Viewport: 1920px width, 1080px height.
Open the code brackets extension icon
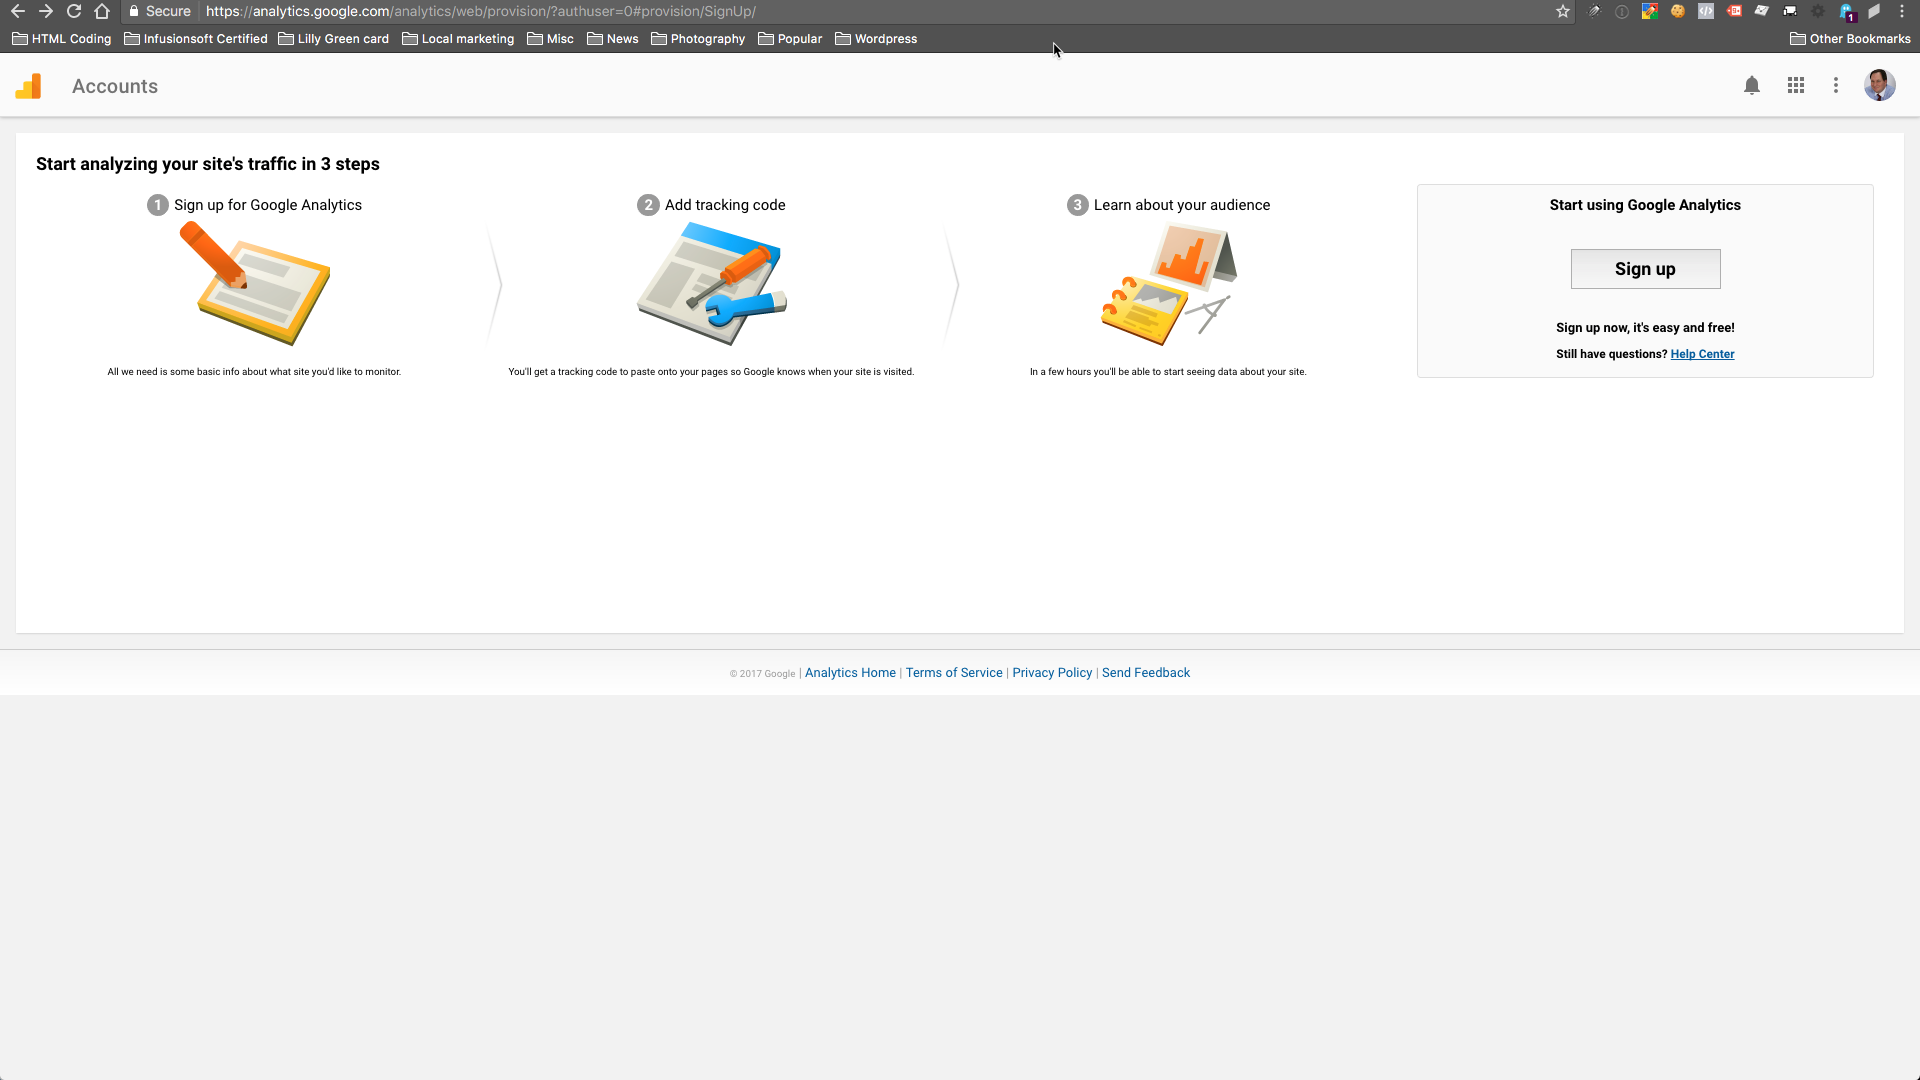click(x=1706, y=11)
